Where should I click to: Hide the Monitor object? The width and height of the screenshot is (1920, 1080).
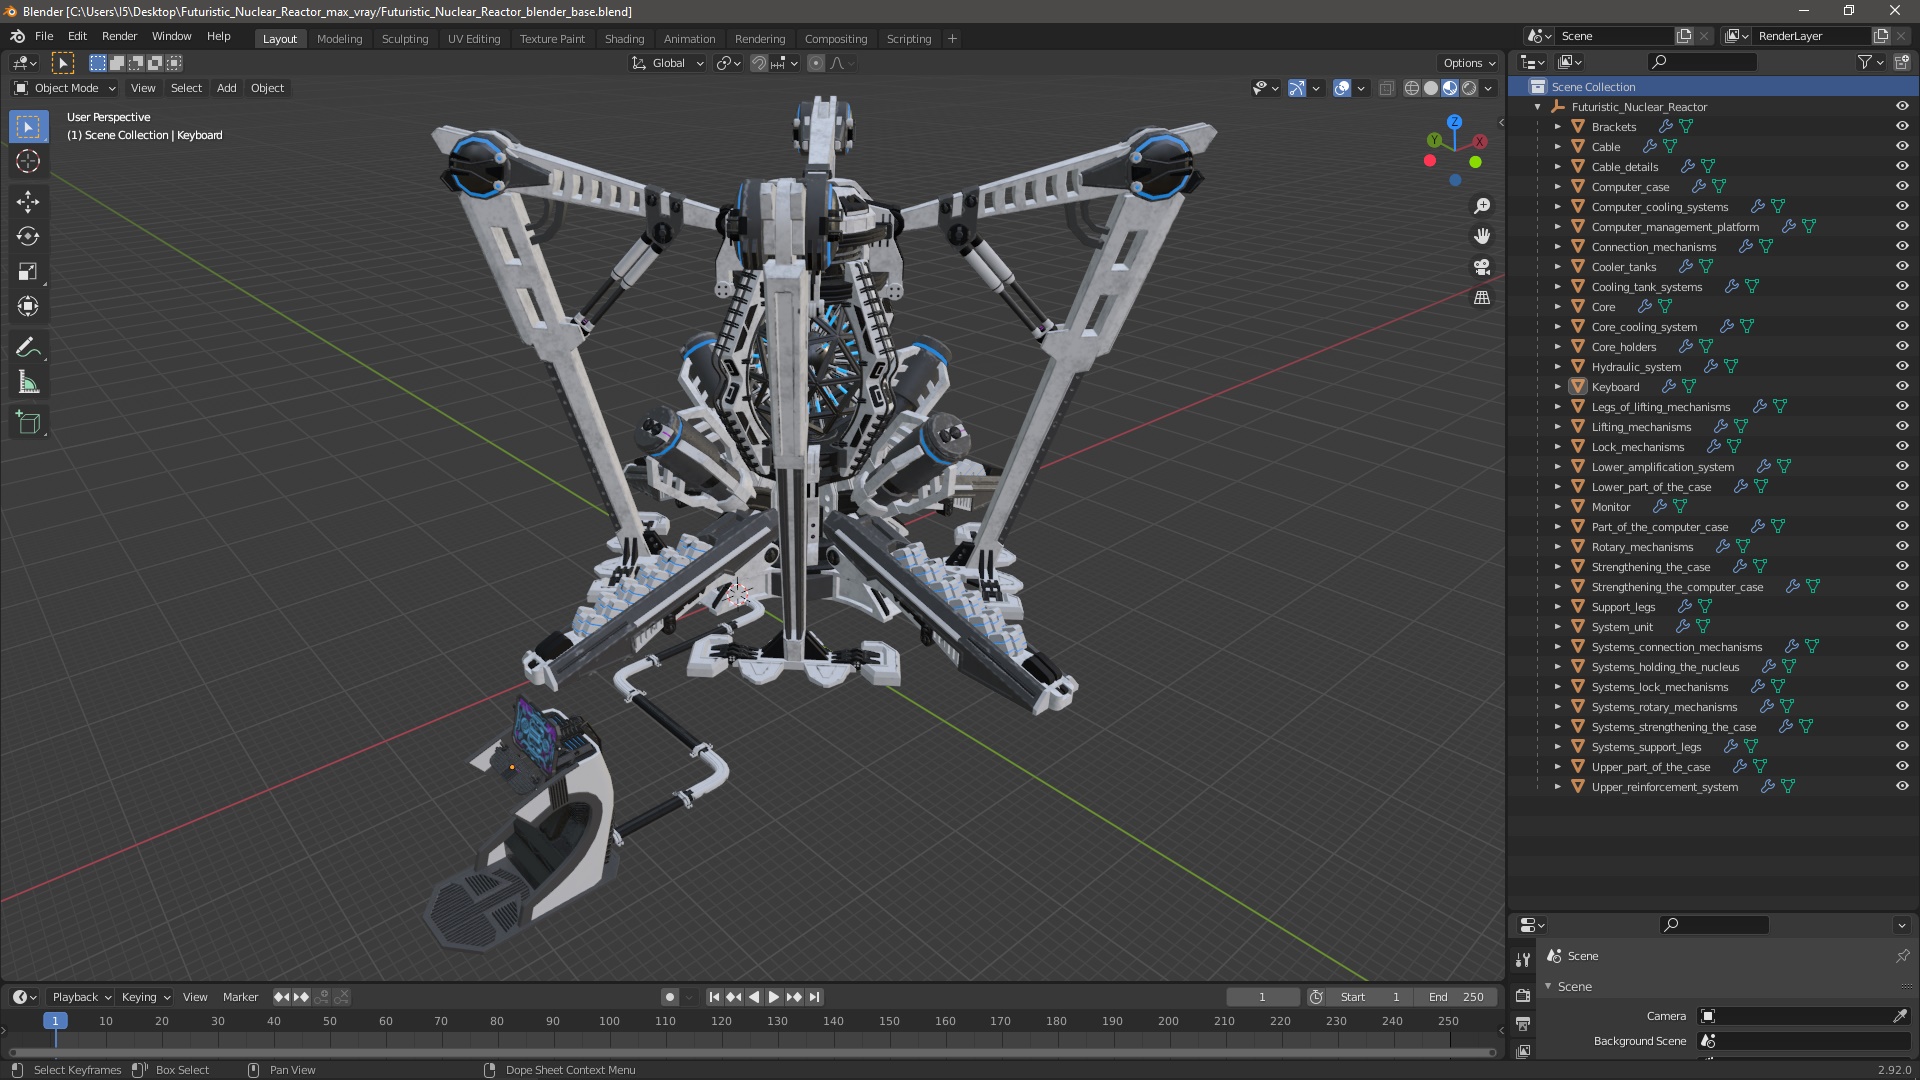point(1902,506)
